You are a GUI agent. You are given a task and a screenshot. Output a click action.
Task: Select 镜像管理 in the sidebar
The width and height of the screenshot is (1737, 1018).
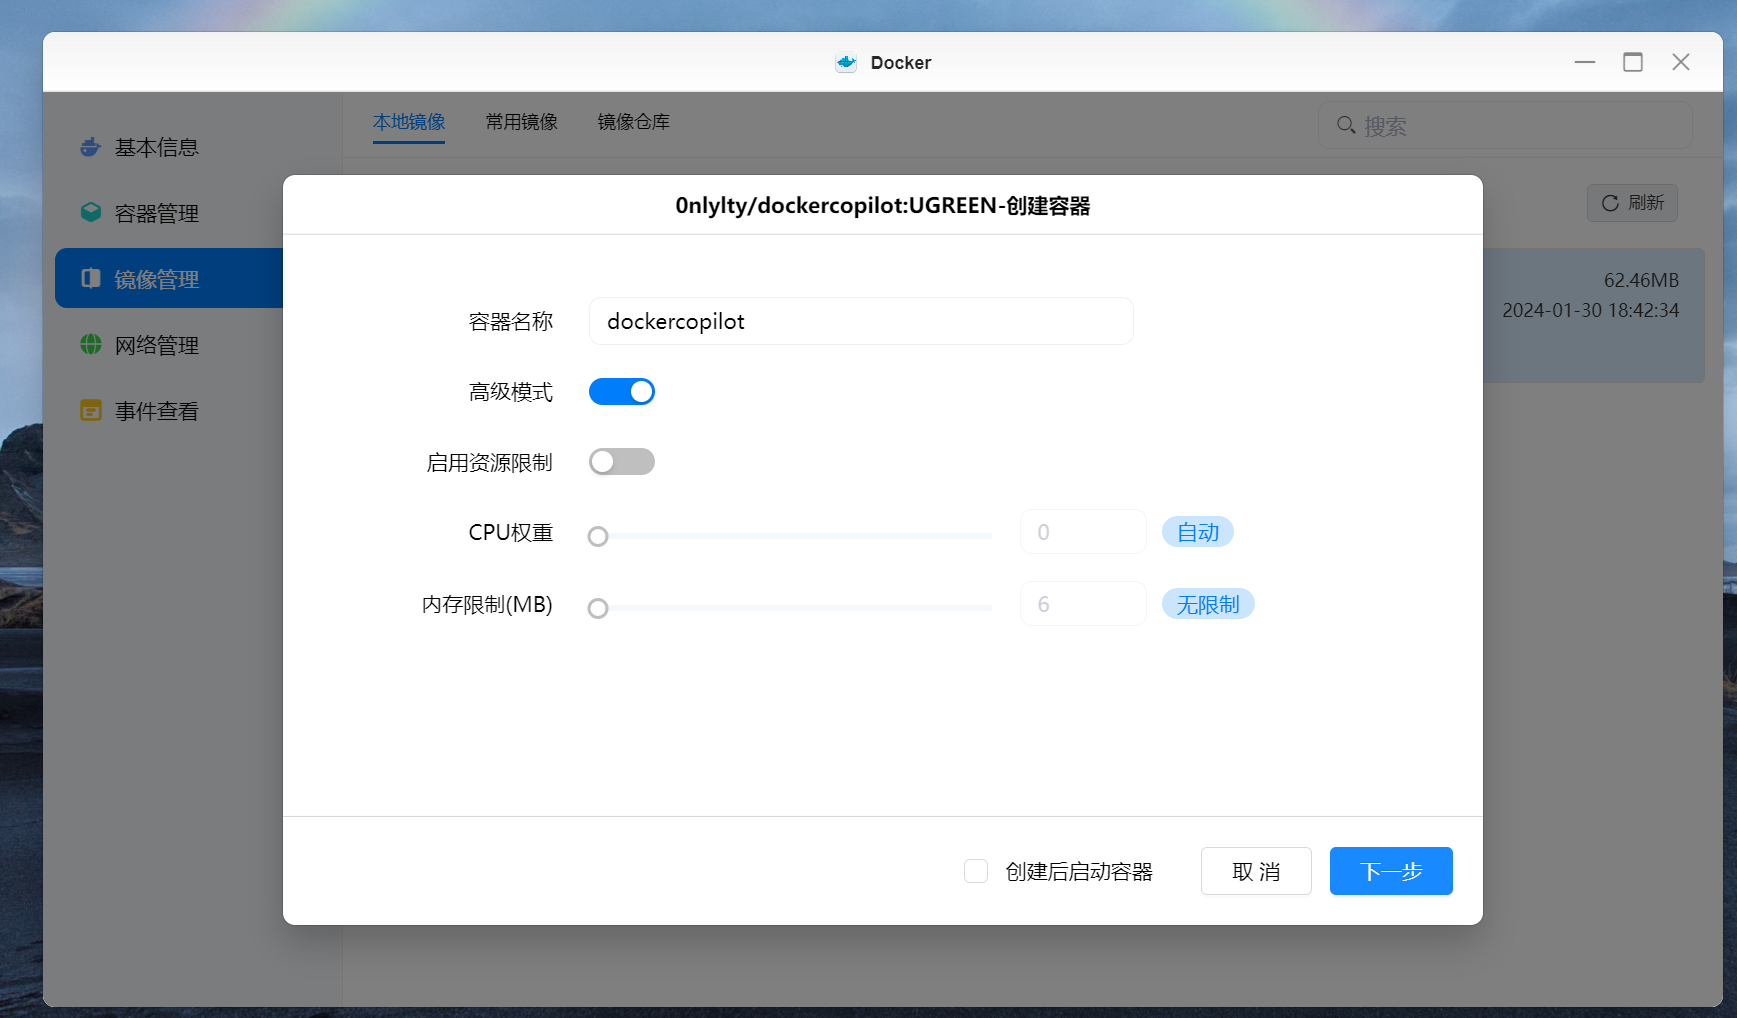pos(169,278)
